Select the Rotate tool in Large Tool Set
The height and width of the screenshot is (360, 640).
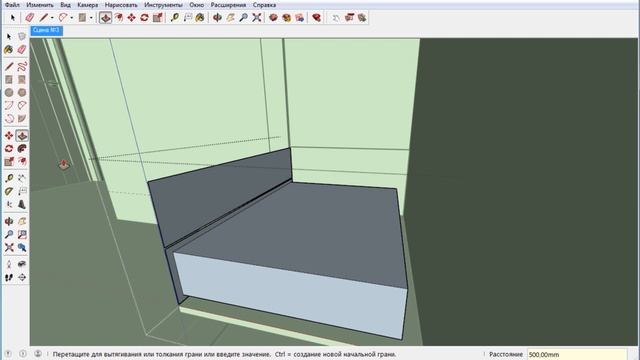click(9, 149)
